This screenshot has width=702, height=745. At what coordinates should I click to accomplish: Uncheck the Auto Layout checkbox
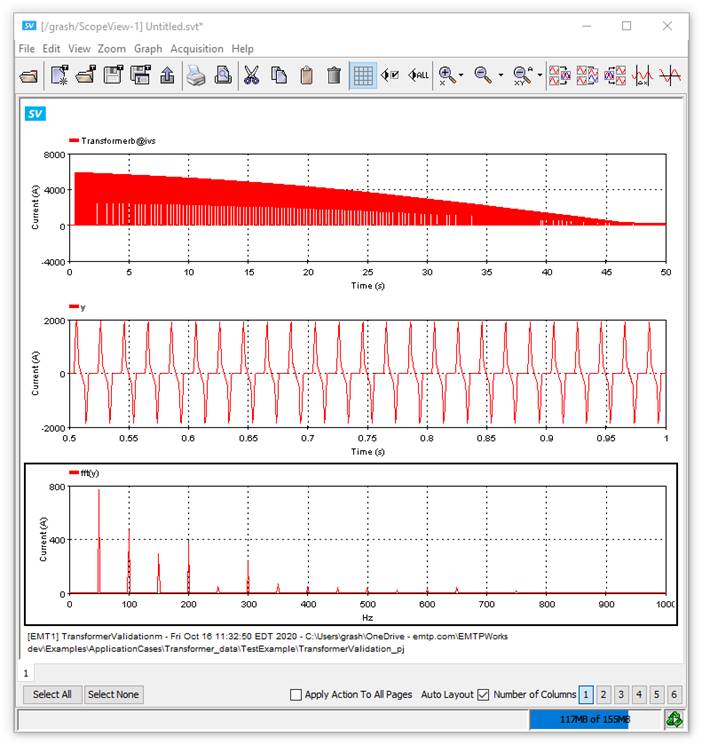point(484,694)
